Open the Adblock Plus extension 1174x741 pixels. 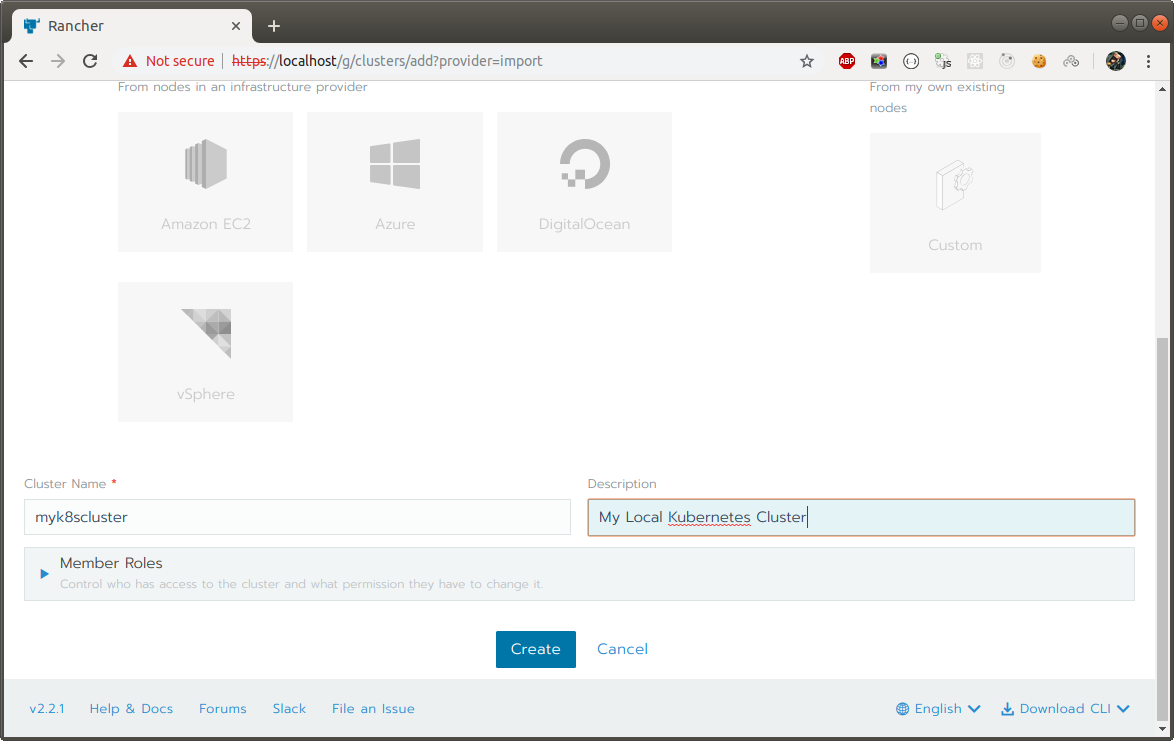pyautogui.click(x=847, y=61)
